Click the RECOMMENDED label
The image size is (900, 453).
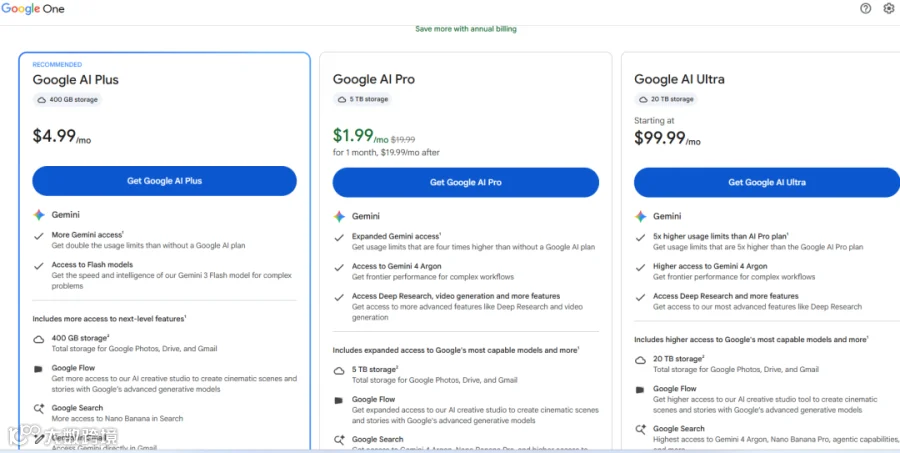click(57, 64)
